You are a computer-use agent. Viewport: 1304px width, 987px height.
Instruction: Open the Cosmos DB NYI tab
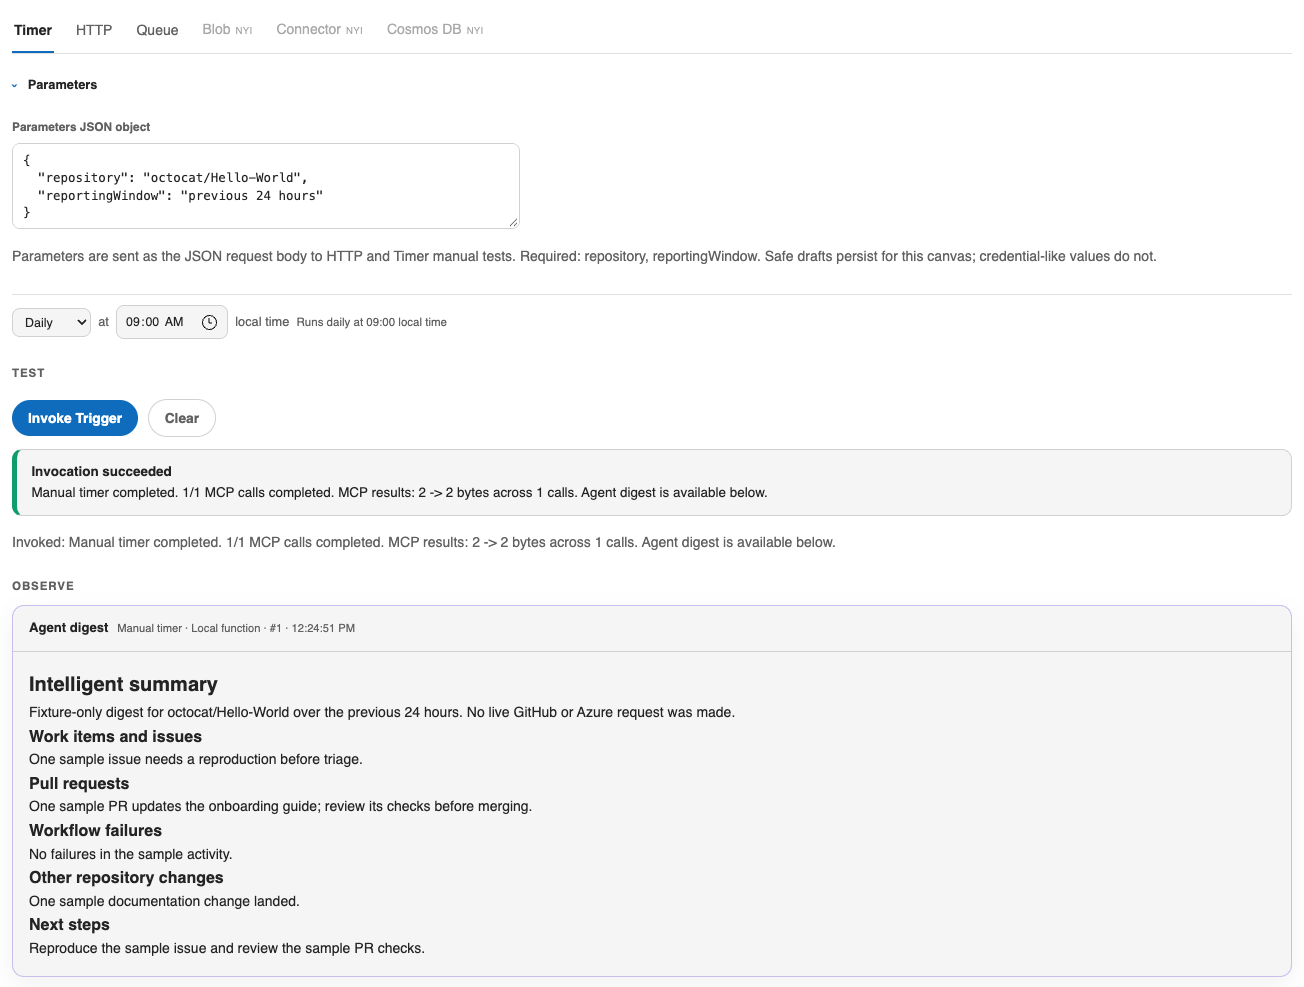[435, 29]
